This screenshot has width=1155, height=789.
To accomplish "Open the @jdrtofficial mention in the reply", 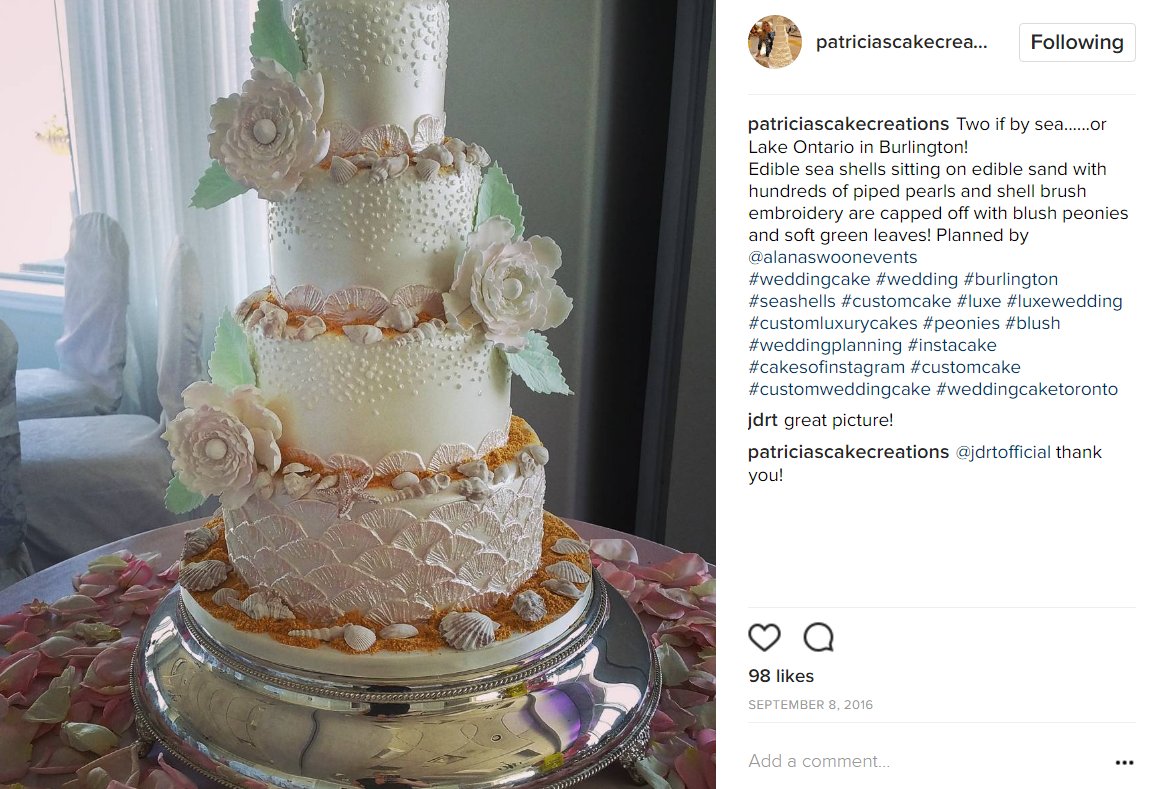I will pyautogui.click(x=1003, y=452).
